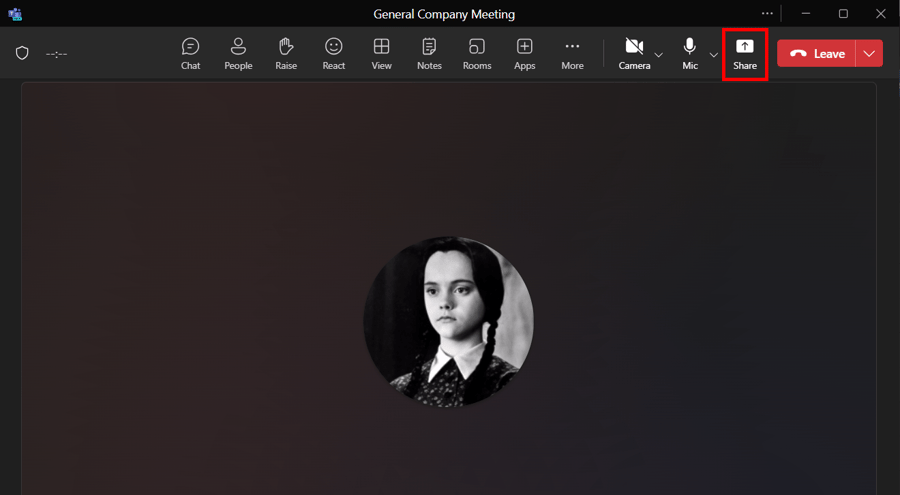This screenshot has height=495, width=900.
Task: Raise your hand in the meeting
Action: (286, 54)
